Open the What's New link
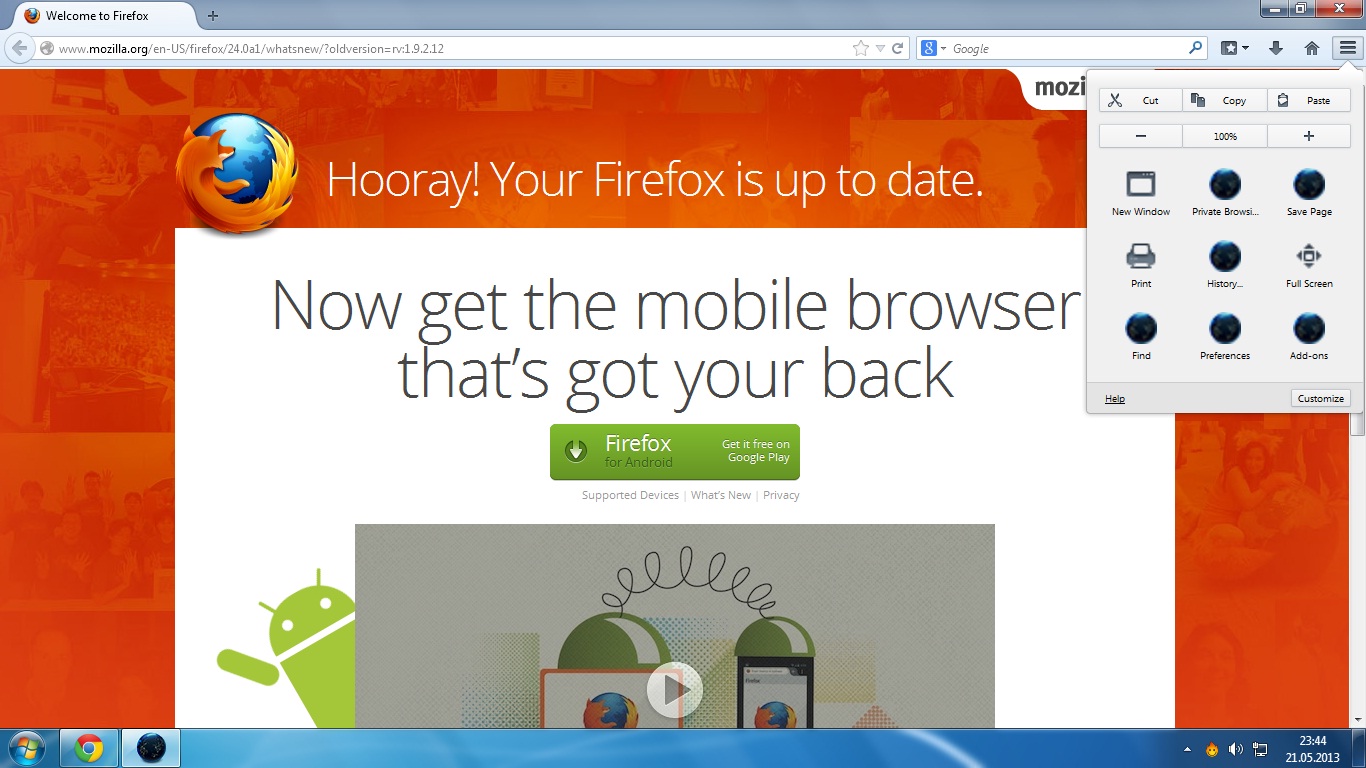This screenshot has height=768, width=1366. (x=721, y=495)
